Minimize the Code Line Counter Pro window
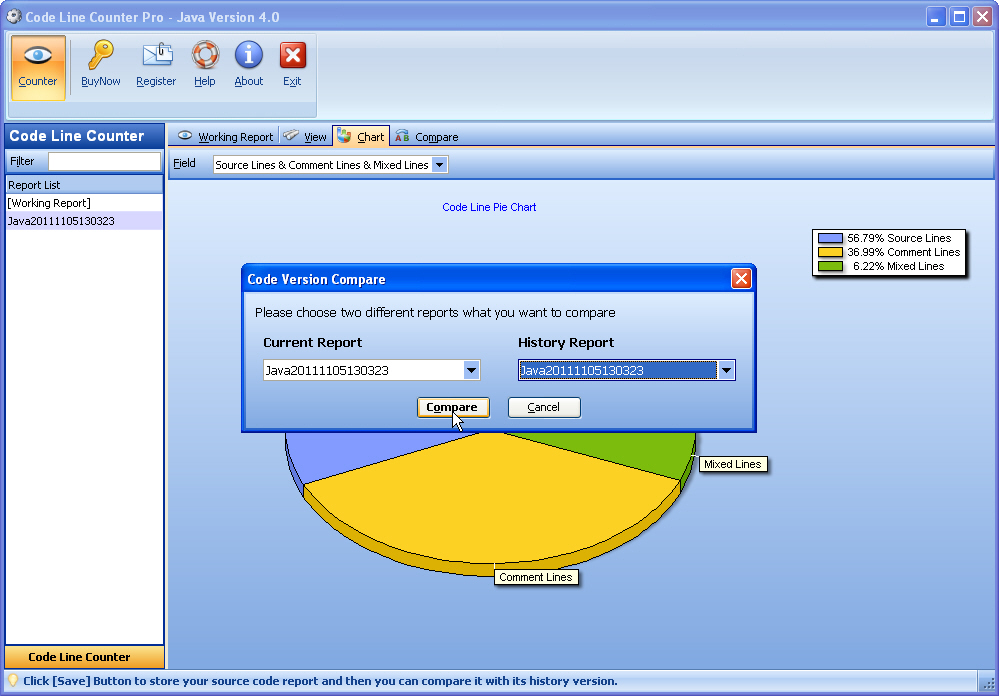 935,17
